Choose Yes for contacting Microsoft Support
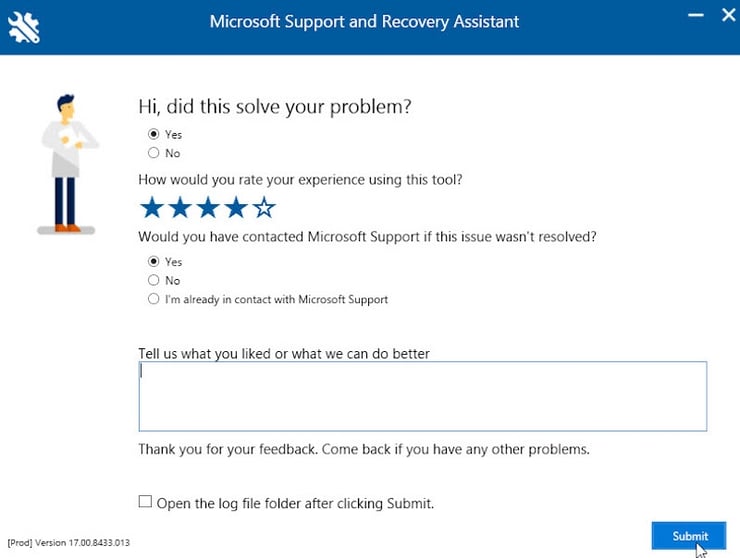This screenshot has width=740, height=558. pos(154,262)
